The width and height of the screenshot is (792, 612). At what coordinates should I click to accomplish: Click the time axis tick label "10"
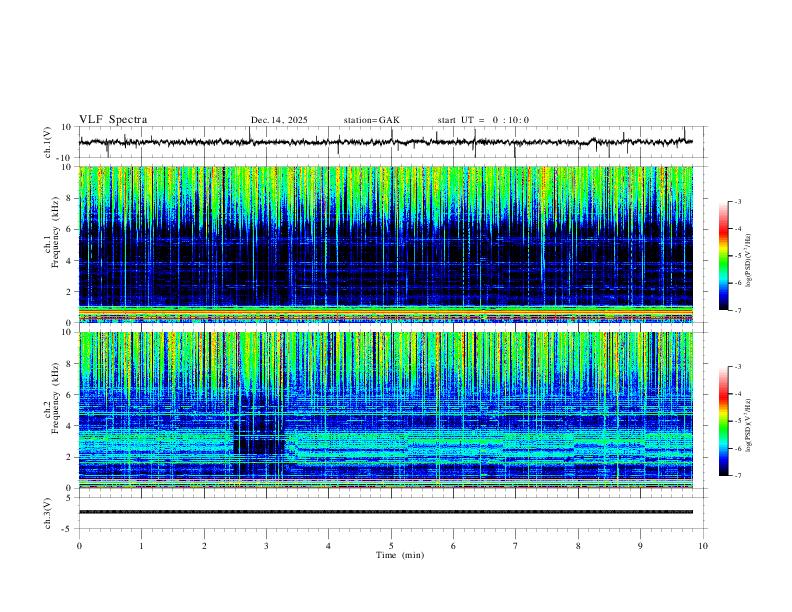[x=703, y=546]
